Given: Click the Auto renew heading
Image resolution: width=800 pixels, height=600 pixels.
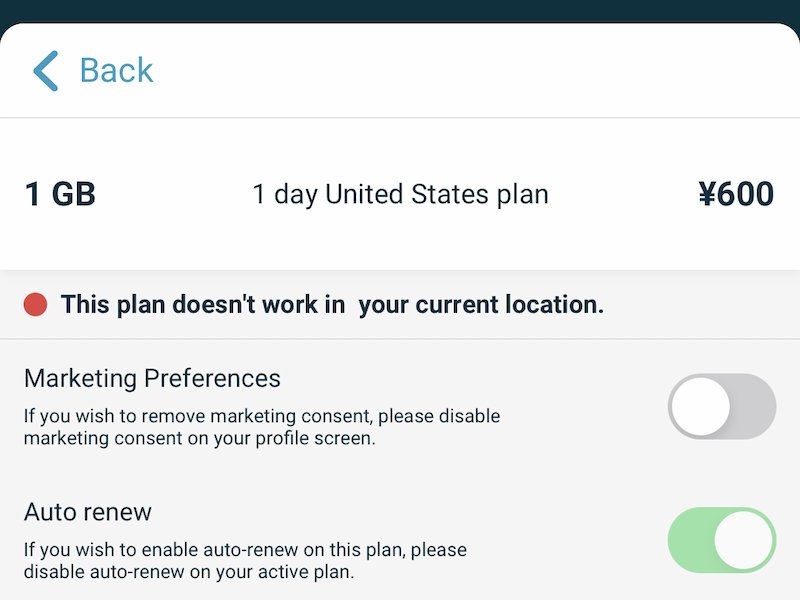Looking at the screenshot, I should pos(88,513).
